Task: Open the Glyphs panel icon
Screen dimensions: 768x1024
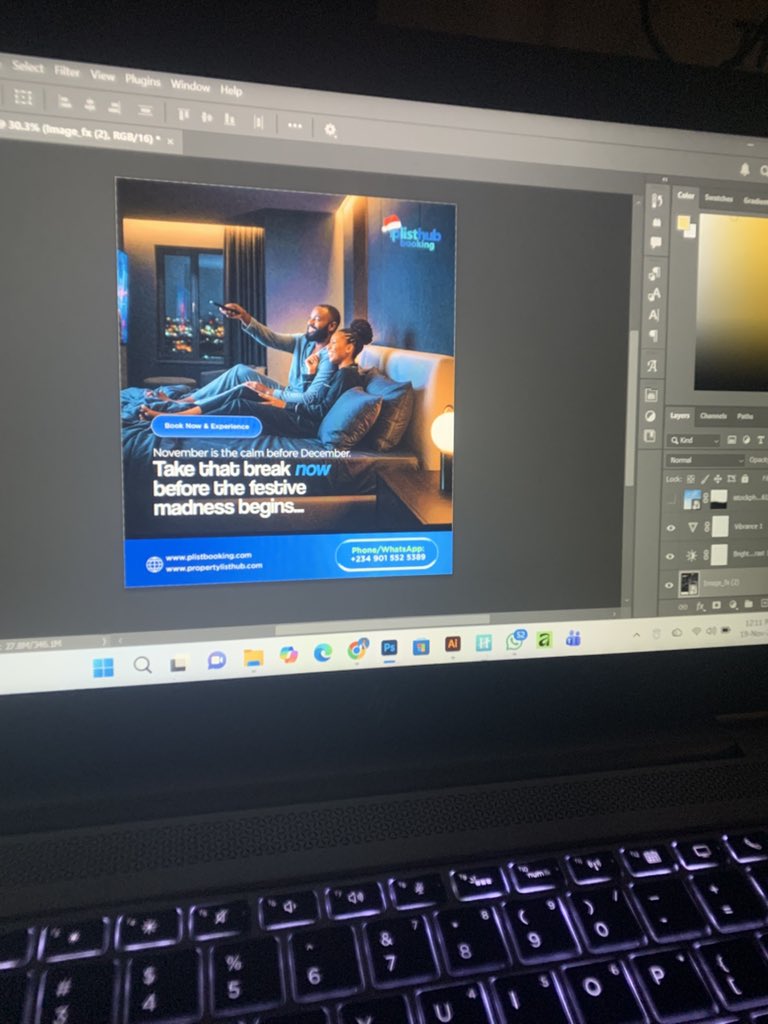Action: pyautogui.click(x=652, y=366)
